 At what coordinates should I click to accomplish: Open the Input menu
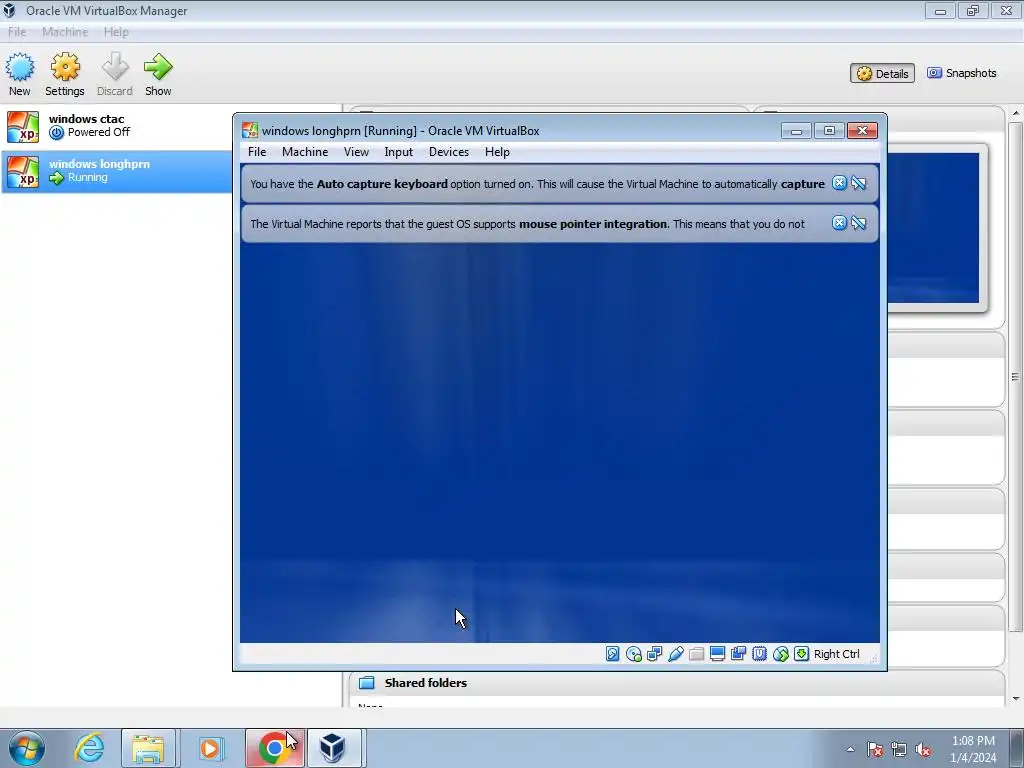(x=398, y=152)
